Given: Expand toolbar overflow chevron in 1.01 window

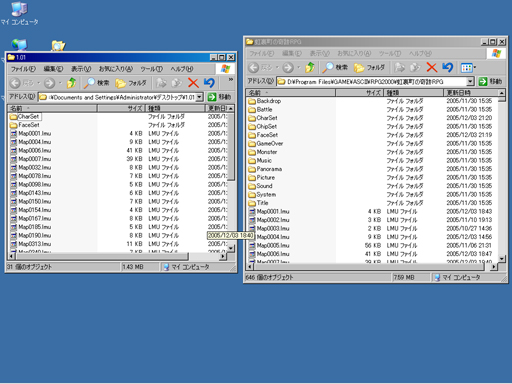Looking at the screenshot, I should click(231, 79).
